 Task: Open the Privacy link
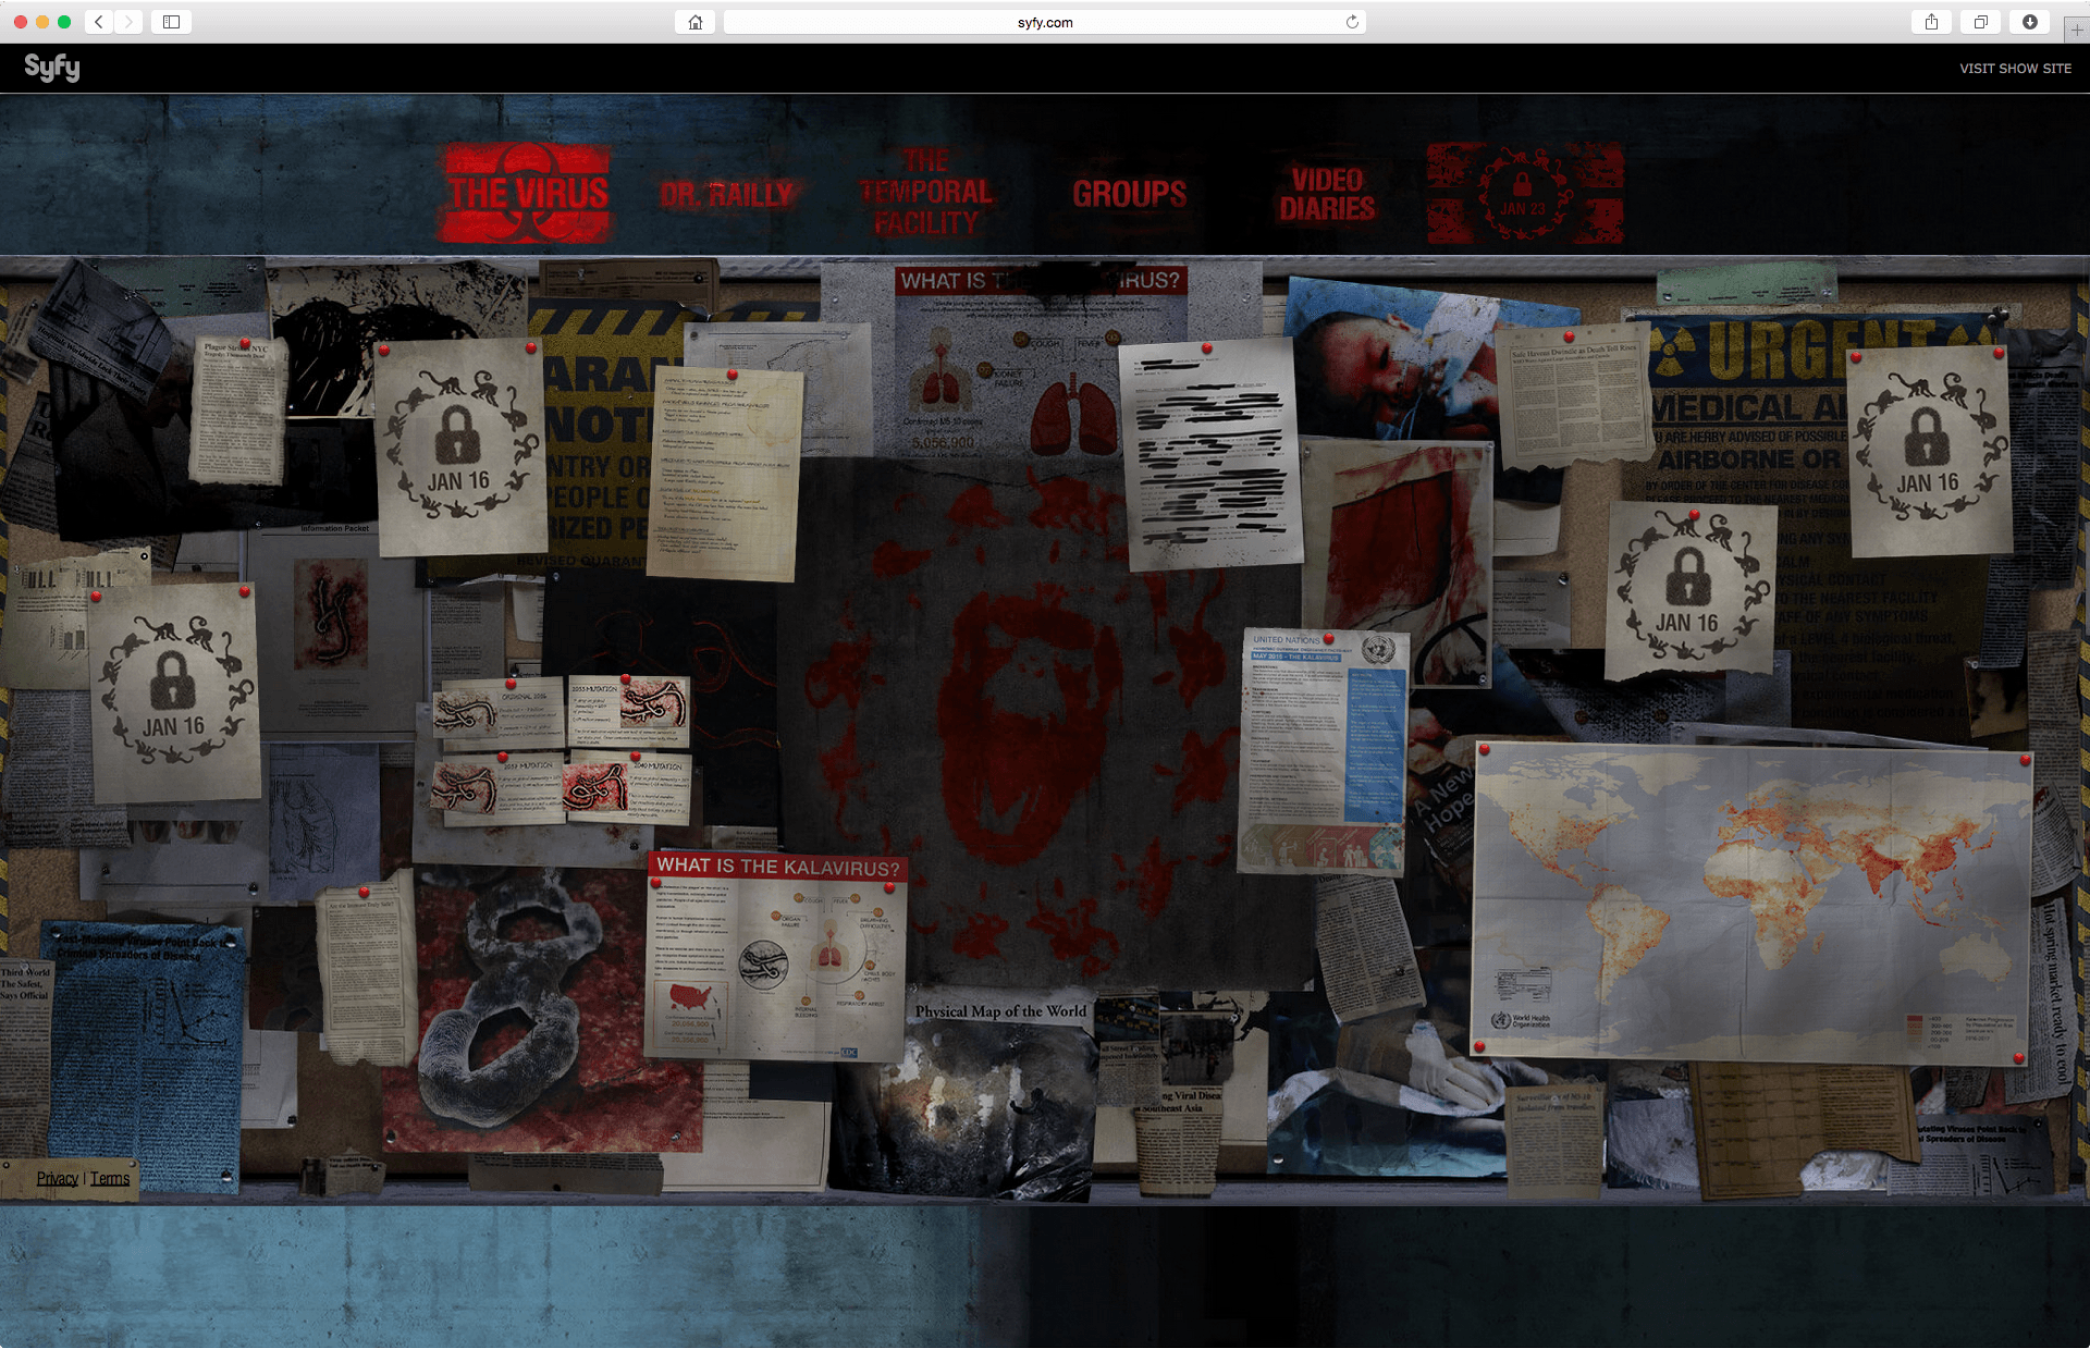click(57, 1178)
